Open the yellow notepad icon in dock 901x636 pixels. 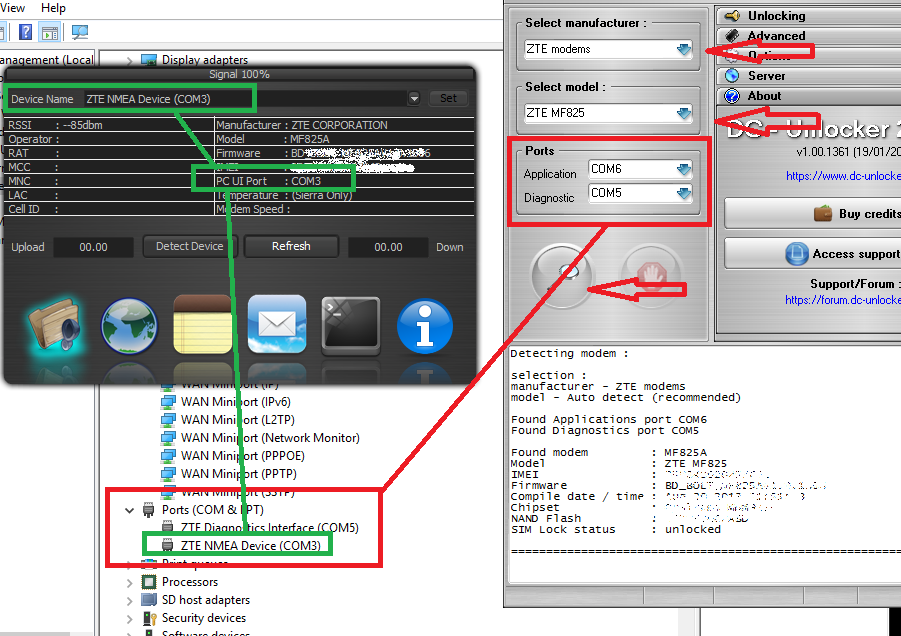[202, 324]
